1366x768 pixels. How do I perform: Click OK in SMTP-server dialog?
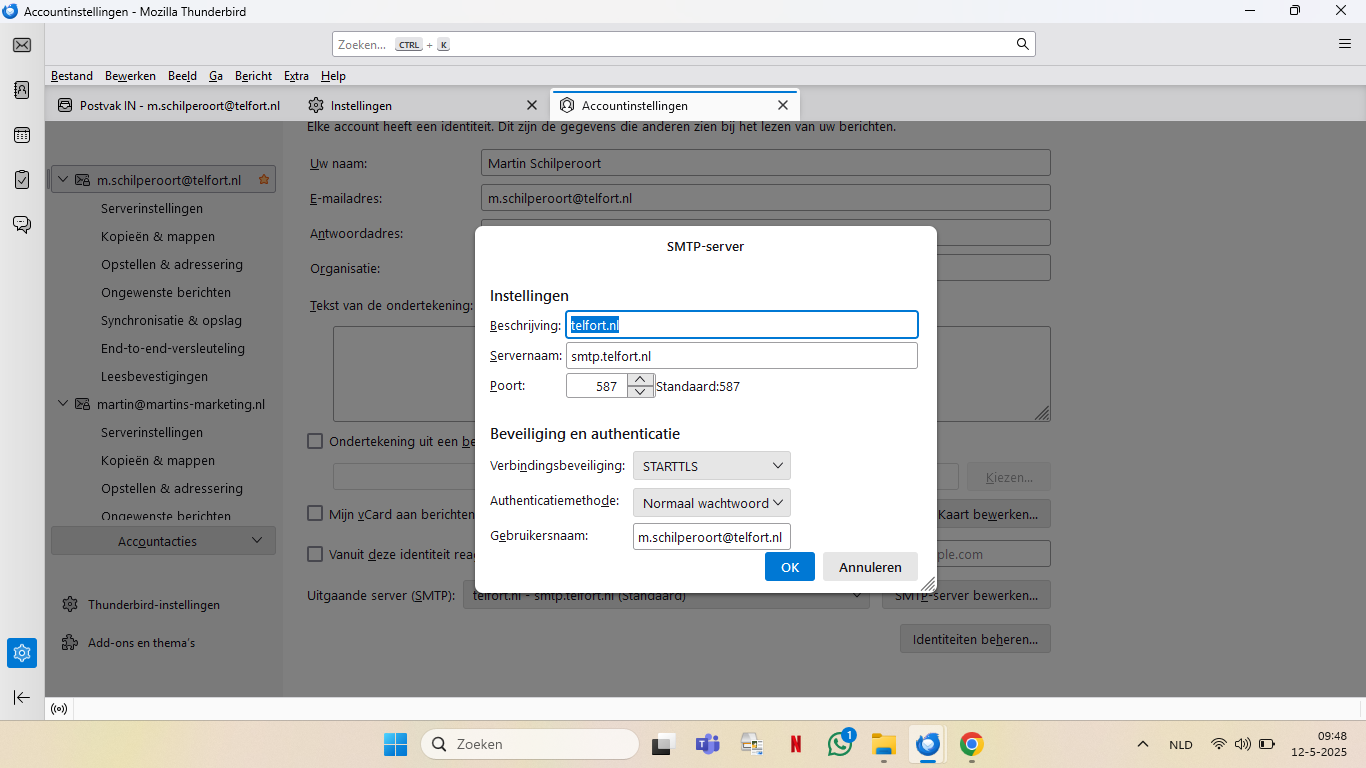coord(790,566)
